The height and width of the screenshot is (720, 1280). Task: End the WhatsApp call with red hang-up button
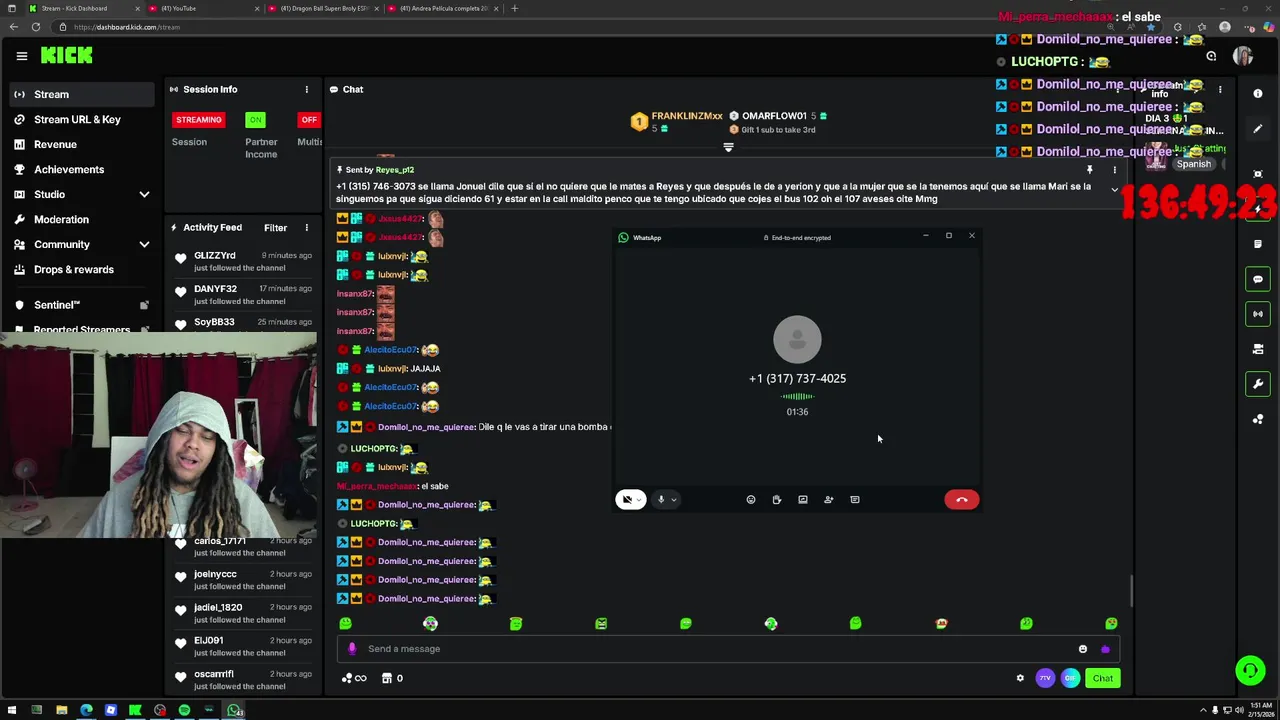coord(961,499)
